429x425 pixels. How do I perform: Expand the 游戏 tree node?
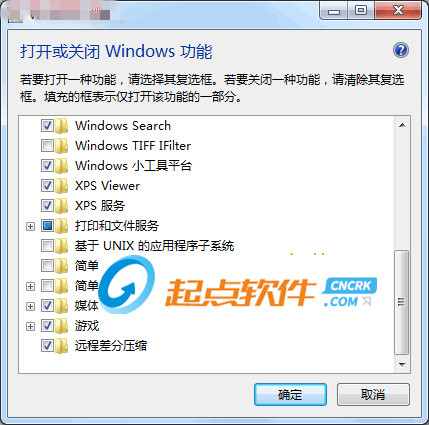(30, 326)
